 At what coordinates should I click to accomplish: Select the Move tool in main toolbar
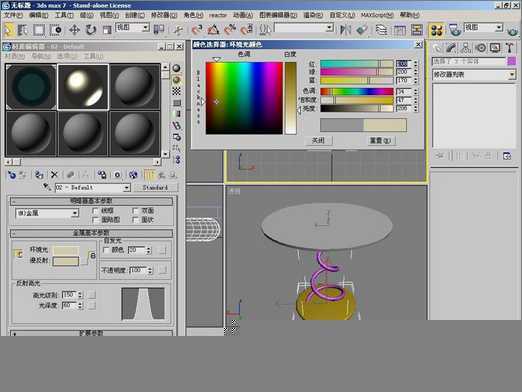(x=74, y=30)
